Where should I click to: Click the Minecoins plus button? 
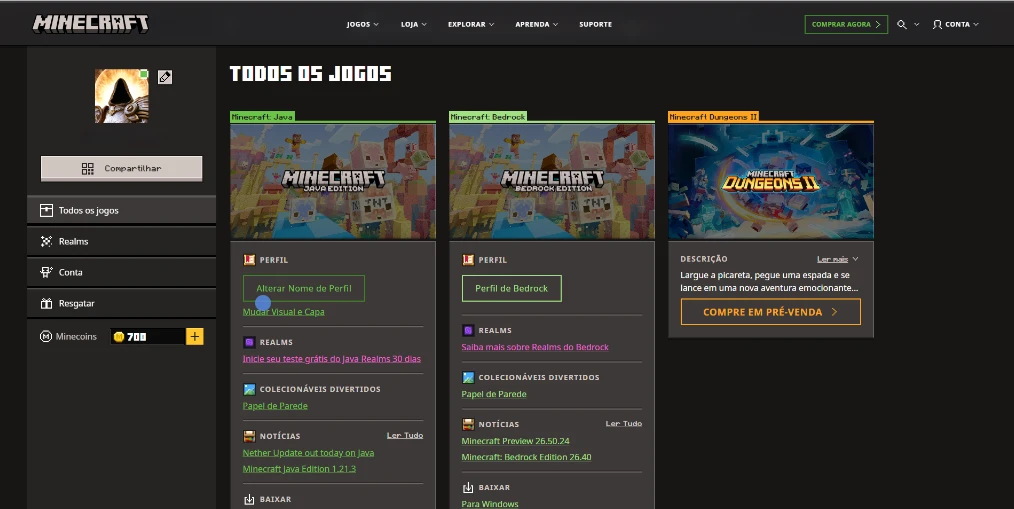(x=195, y=336)
